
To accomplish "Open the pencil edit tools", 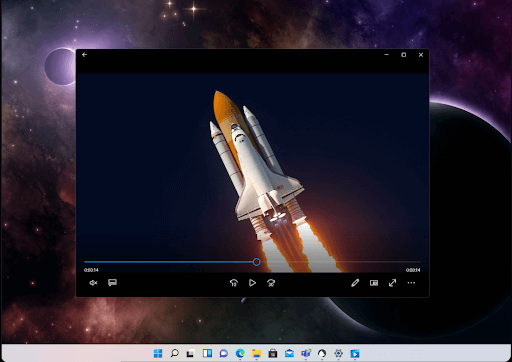I will tap(355, 283).
